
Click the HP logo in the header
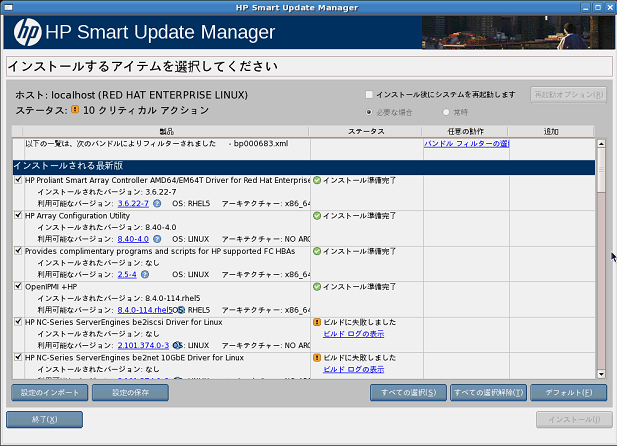(27, 33)
